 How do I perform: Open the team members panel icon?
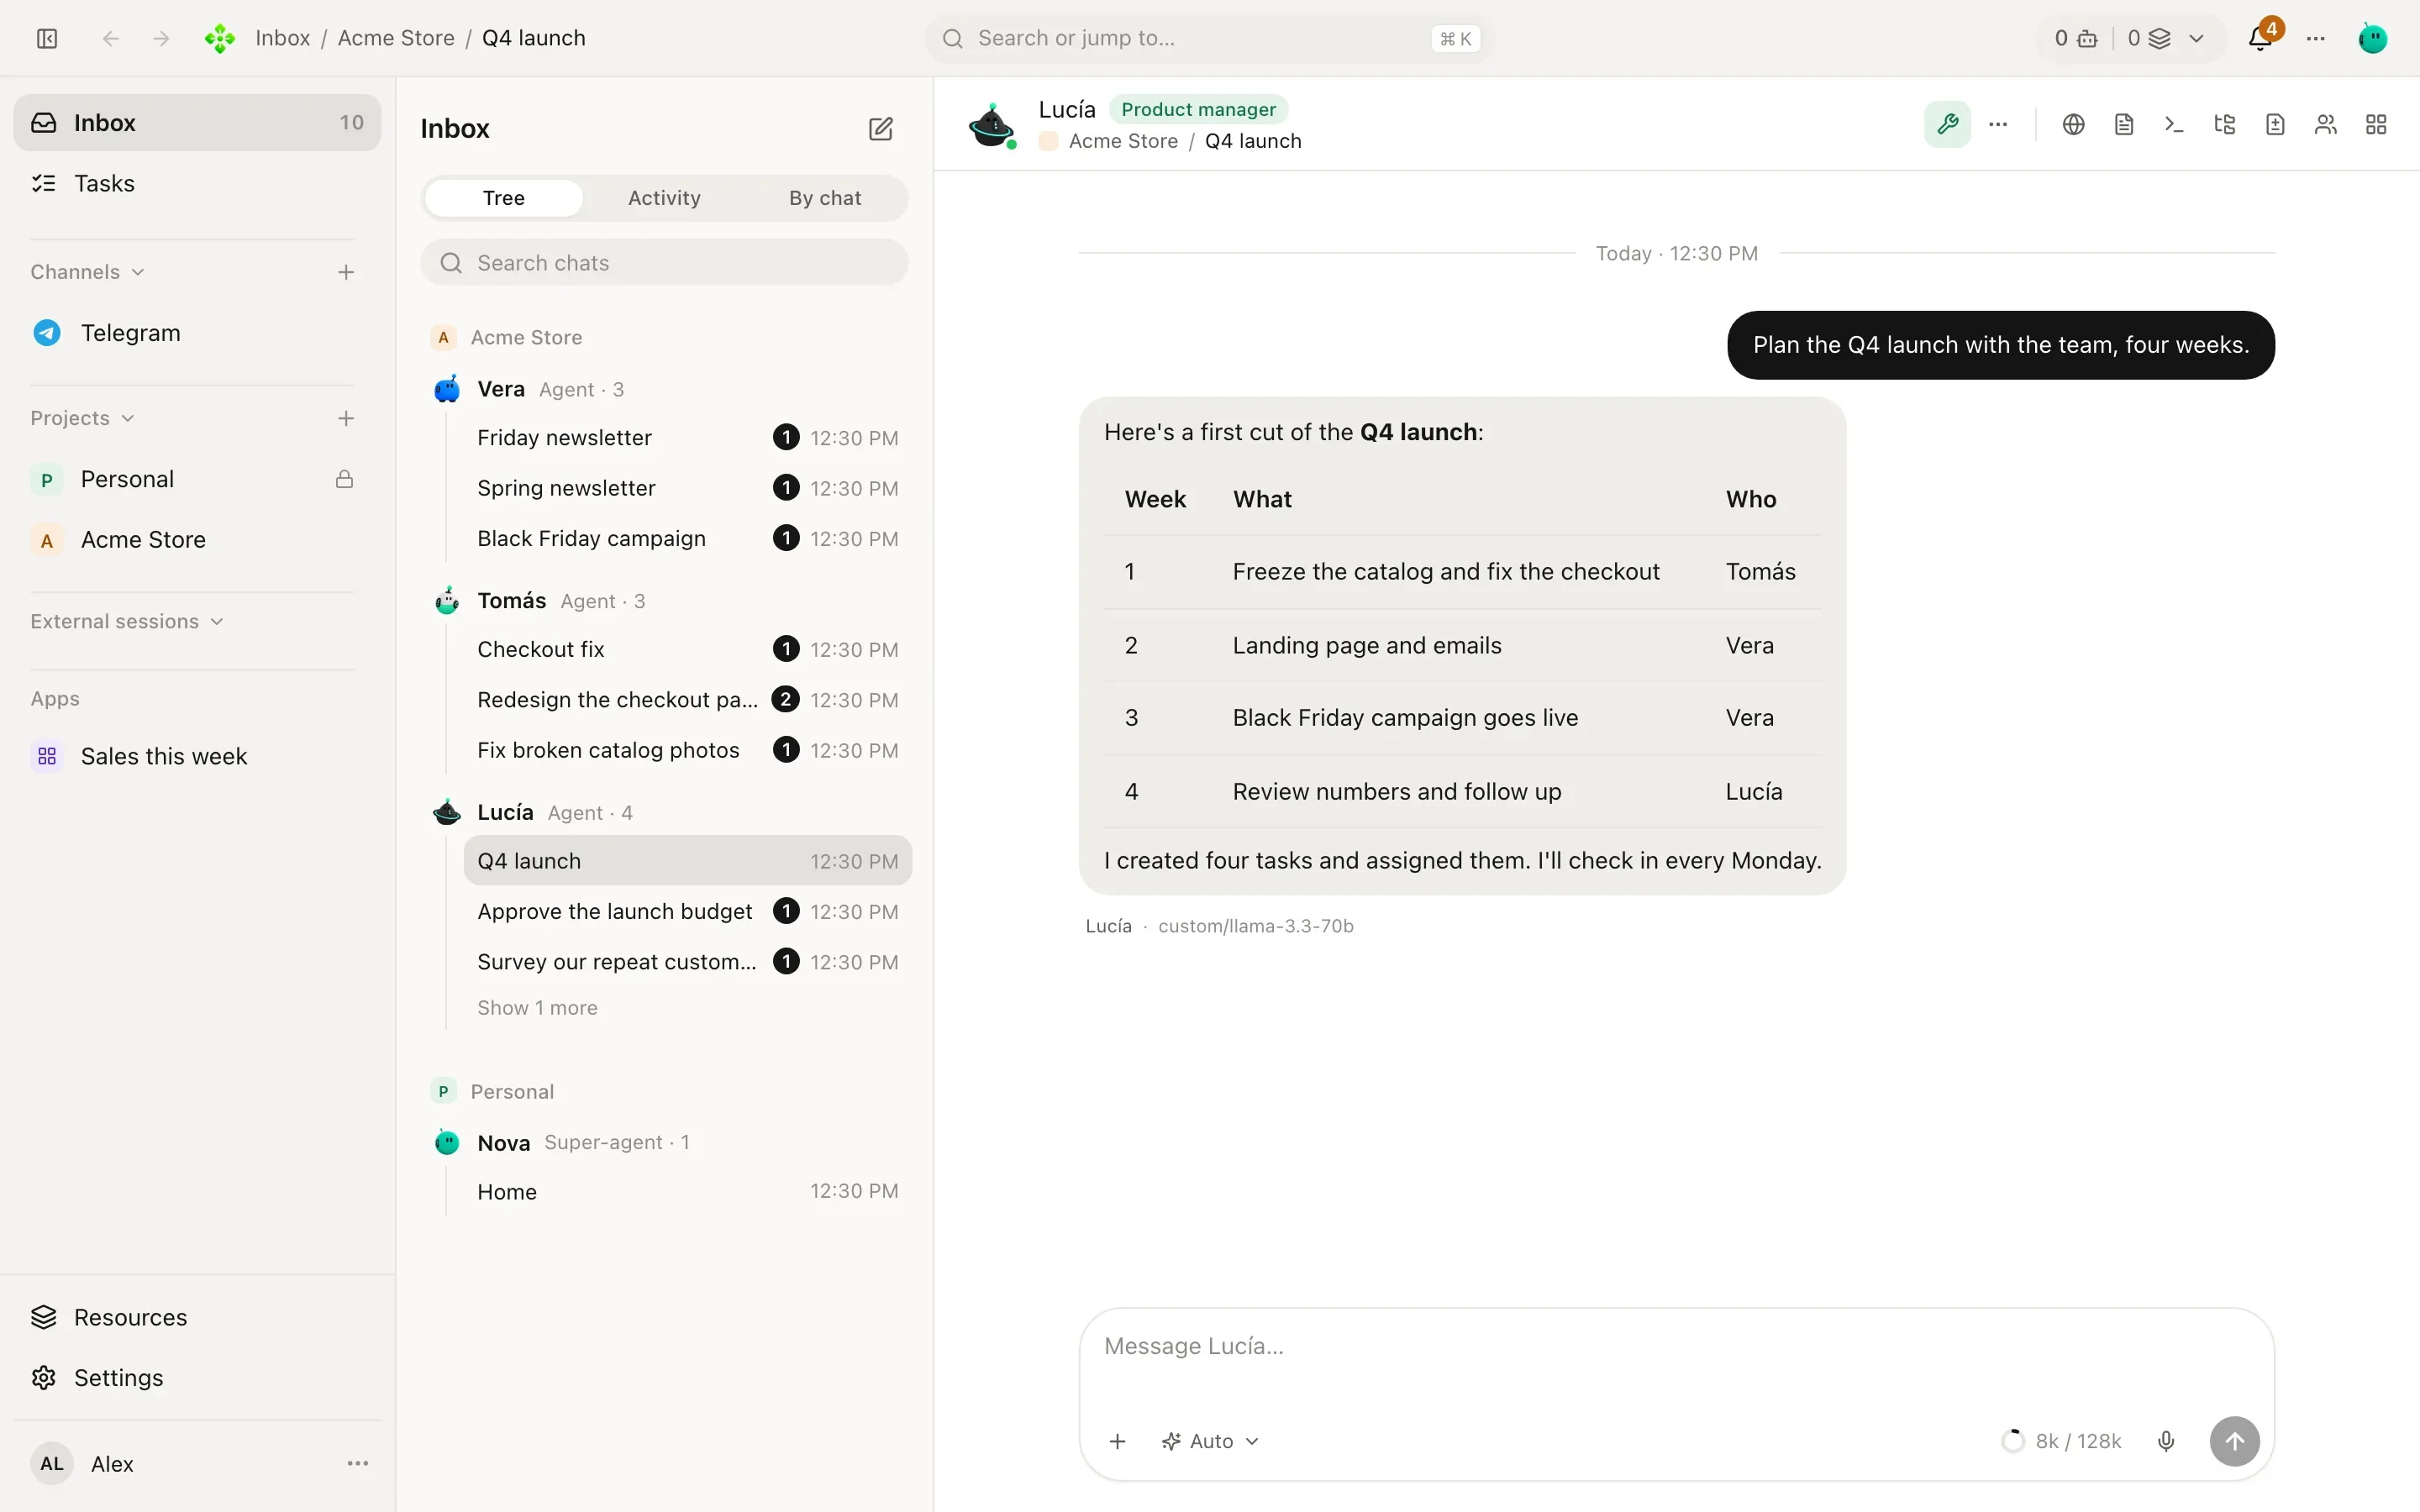click(2326, 124)
